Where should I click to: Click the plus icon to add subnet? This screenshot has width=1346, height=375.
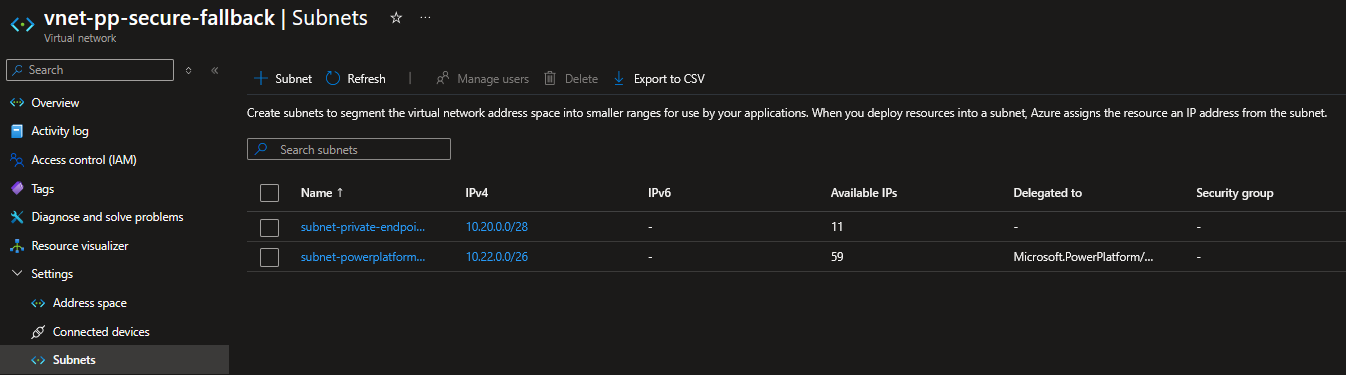(260, 78)
